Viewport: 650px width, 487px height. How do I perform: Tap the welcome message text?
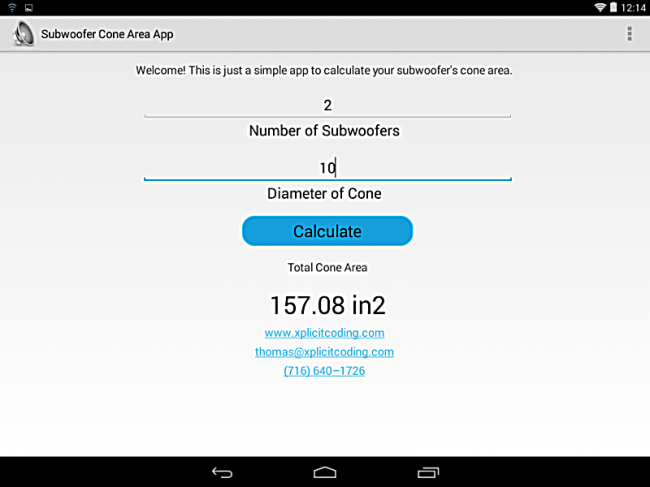(324, 71)
